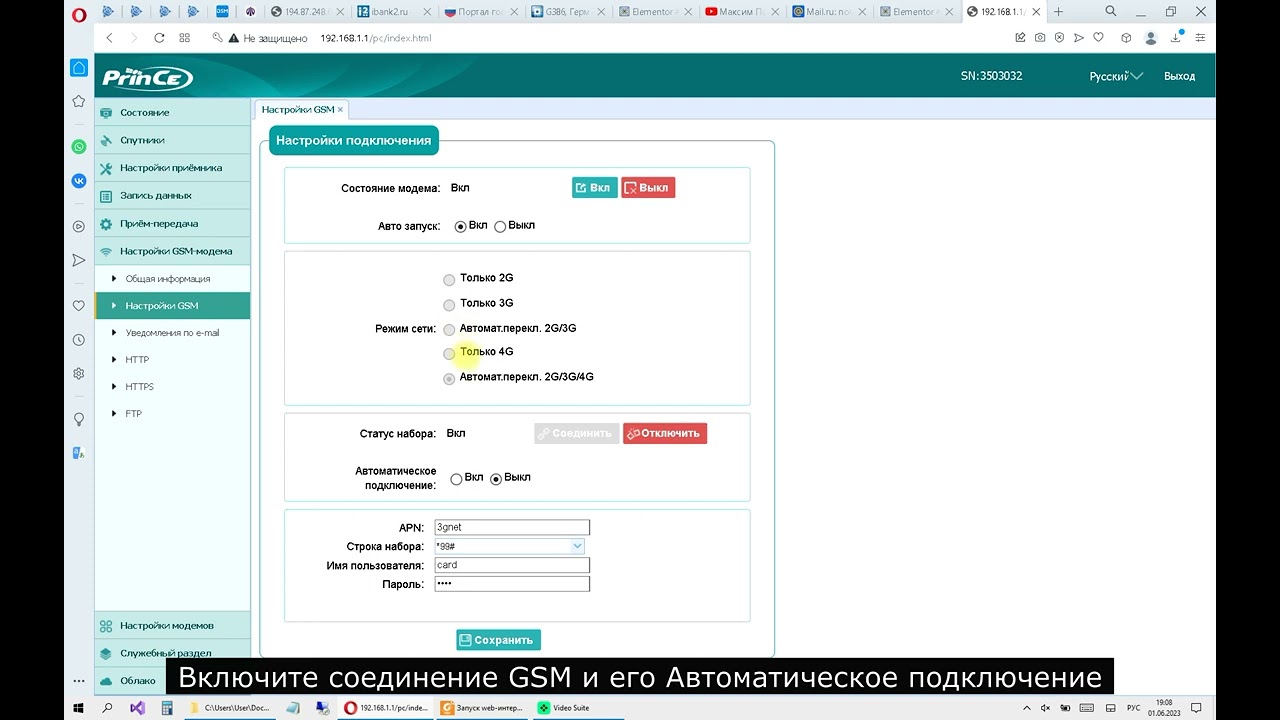Screen dimensions: 1280x720
Task: Open the Opera sidebar send-arrow icon
Action: 79,260
